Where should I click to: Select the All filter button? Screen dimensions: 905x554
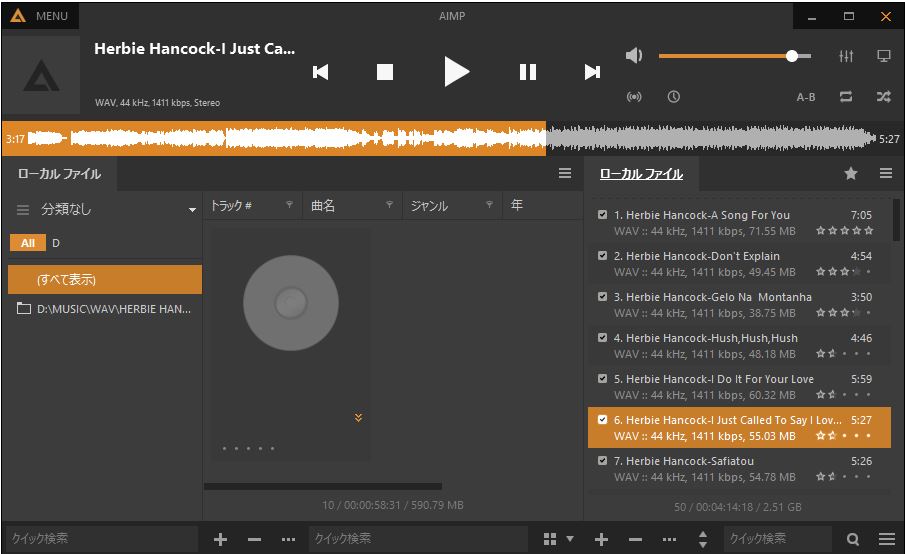pyautogui.click(x=28, y=243)
